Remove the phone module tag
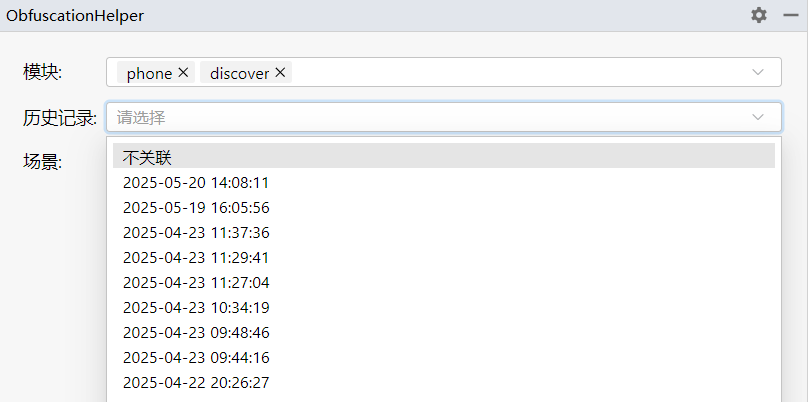The image size is (808, 402). (183, 73)
